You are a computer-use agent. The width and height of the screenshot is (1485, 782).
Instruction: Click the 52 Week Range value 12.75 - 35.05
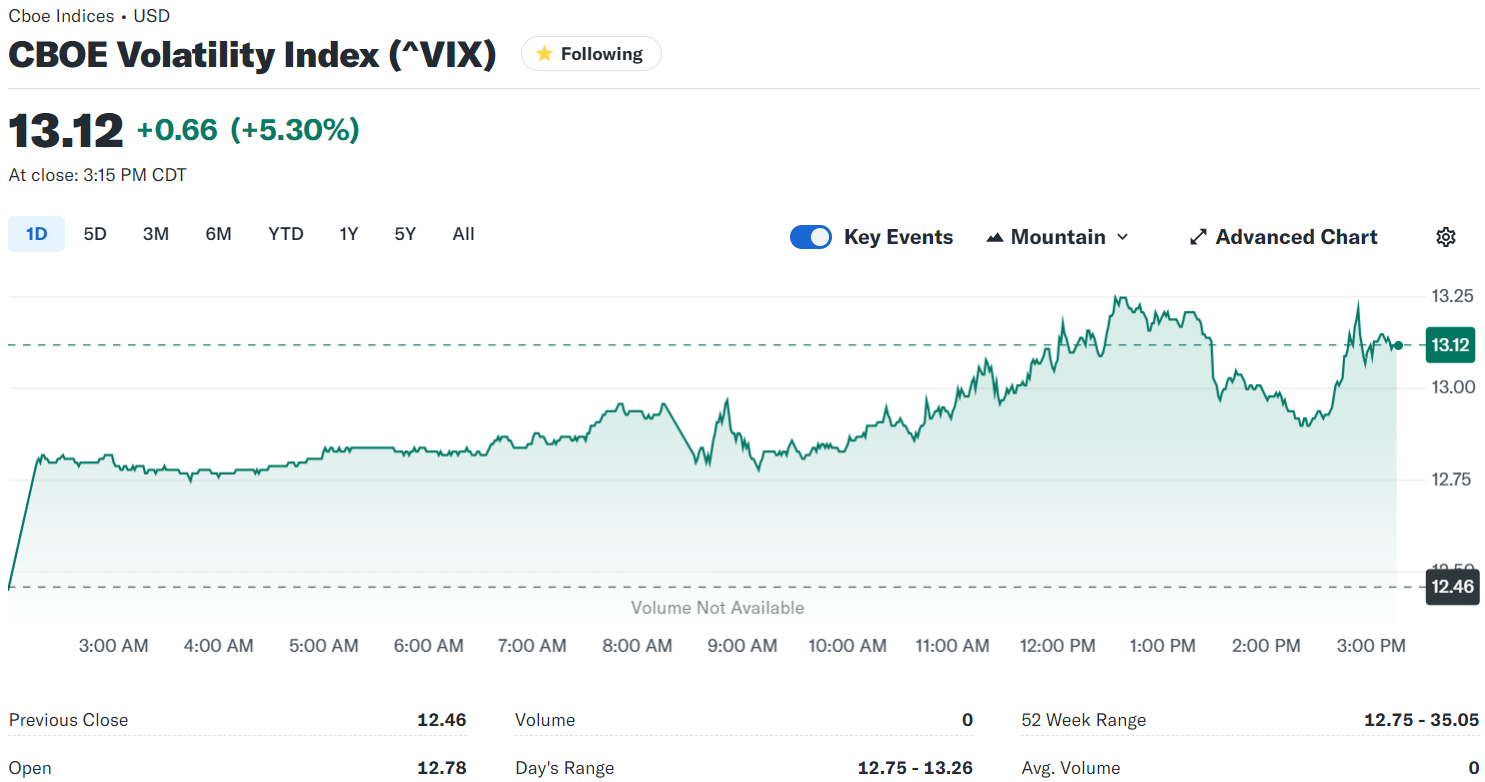click(x=1422, y=720)
